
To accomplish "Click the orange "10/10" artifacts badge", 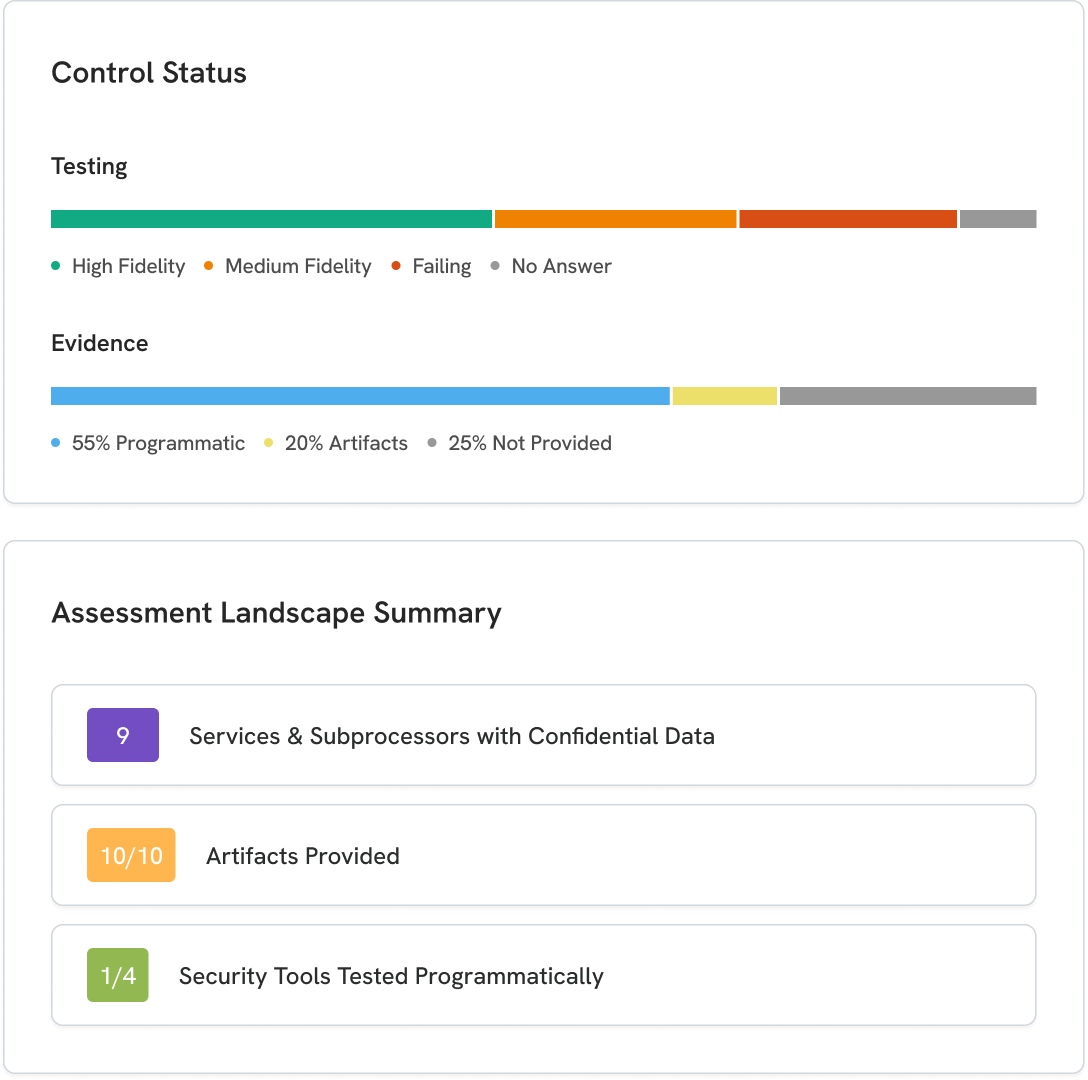I will (x=131, y=854).
